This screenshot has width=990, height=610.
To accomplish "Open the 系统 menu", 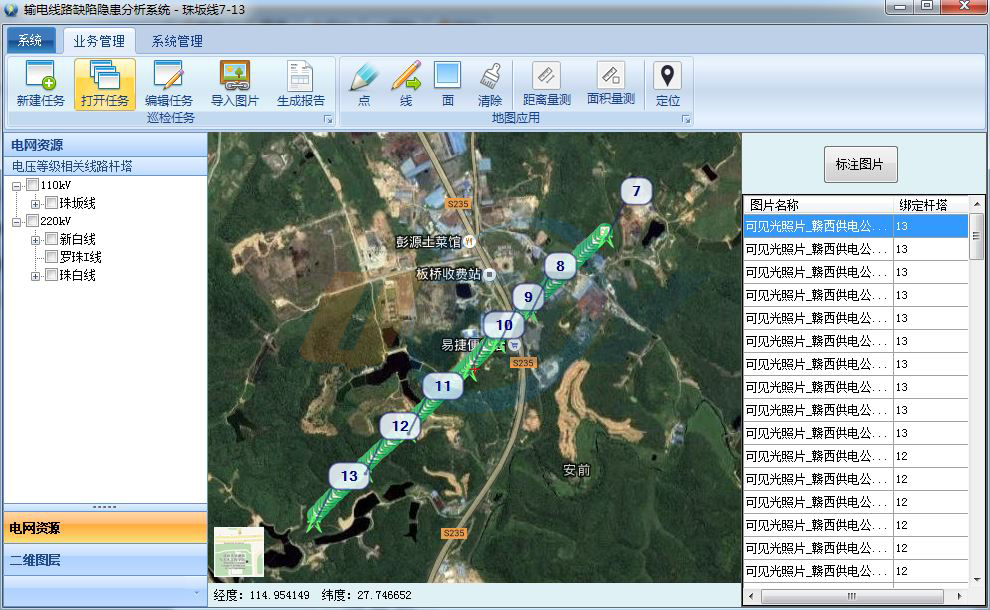I will pos(30,41).
